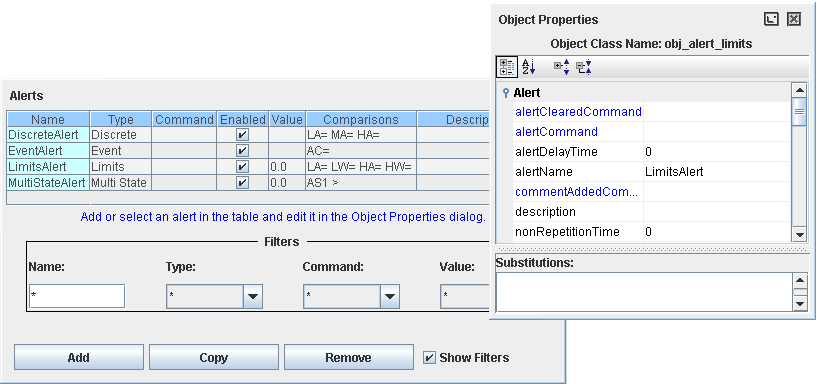The image size is (817, 384).
Task: Collapse the Alert property group
Action: point(505,93)
